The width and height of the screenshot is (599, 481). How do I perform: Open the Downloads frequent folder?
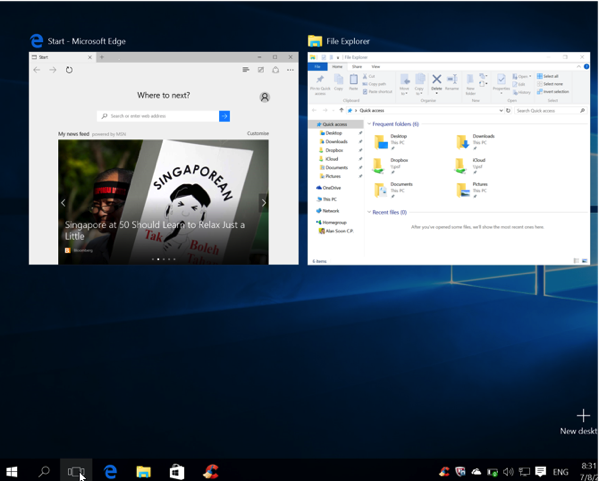point(476,142)
